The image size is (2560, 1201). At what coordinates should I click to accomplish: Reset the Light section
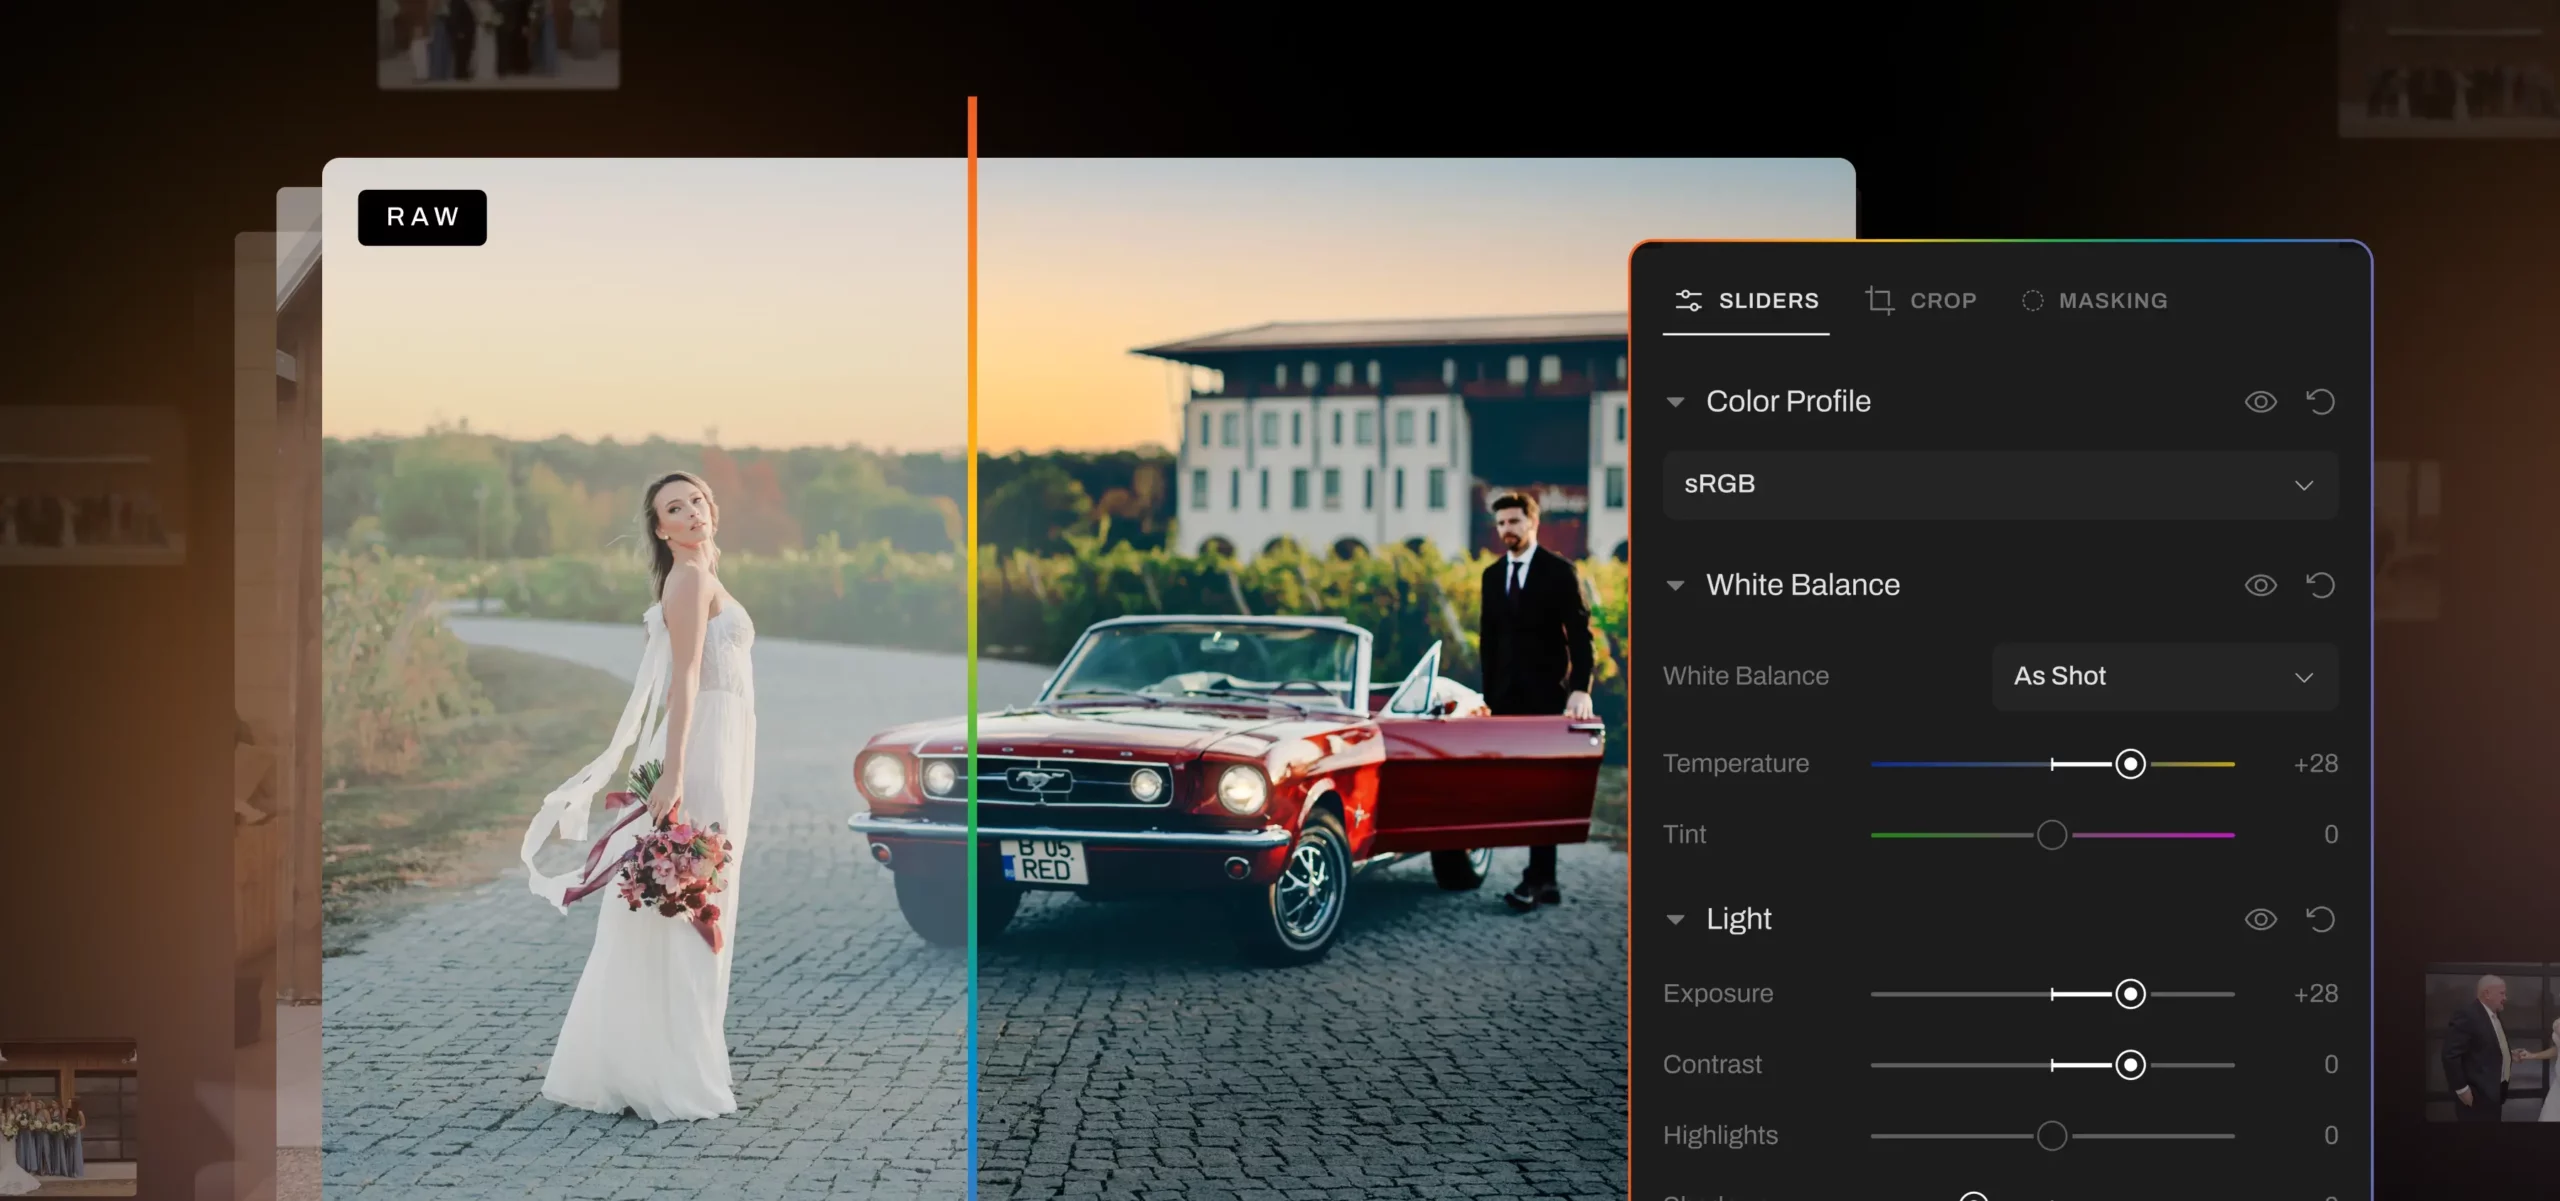pos(2320,919)
